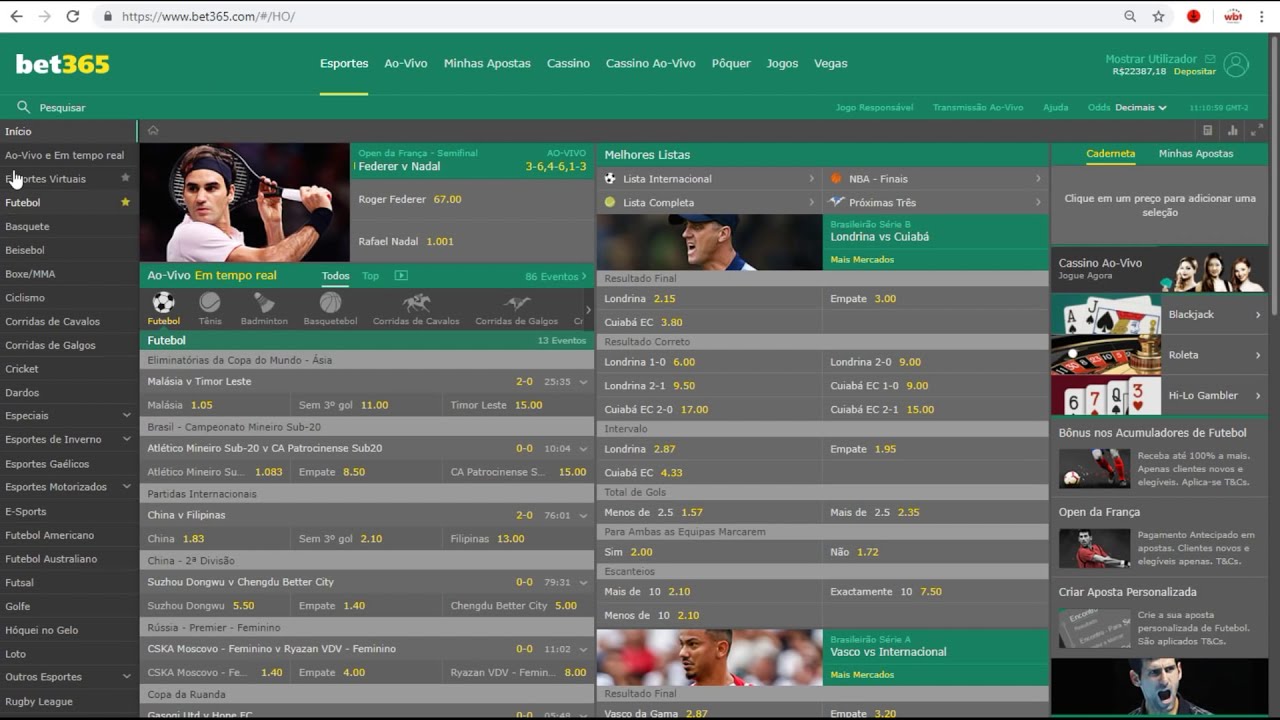
Task: Toggle favorite star for Futebol
Action: pos(125,202)
